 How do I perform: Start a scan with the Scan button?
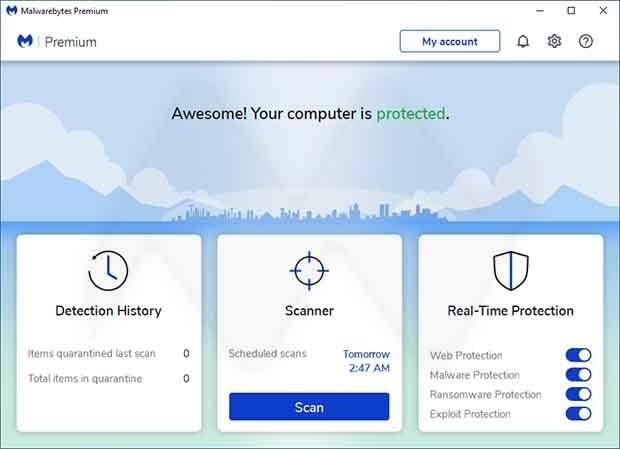[x=309, y=407]
